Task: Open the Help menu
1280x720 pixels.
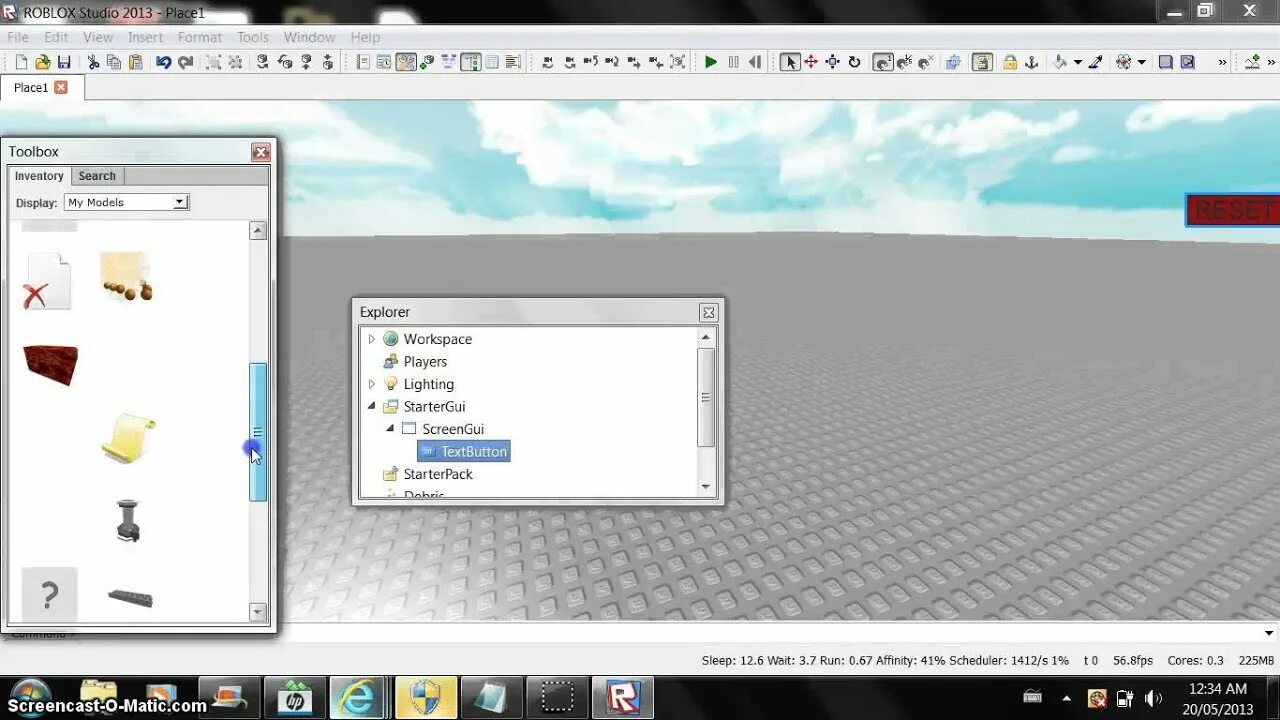Action: point(365,37)
